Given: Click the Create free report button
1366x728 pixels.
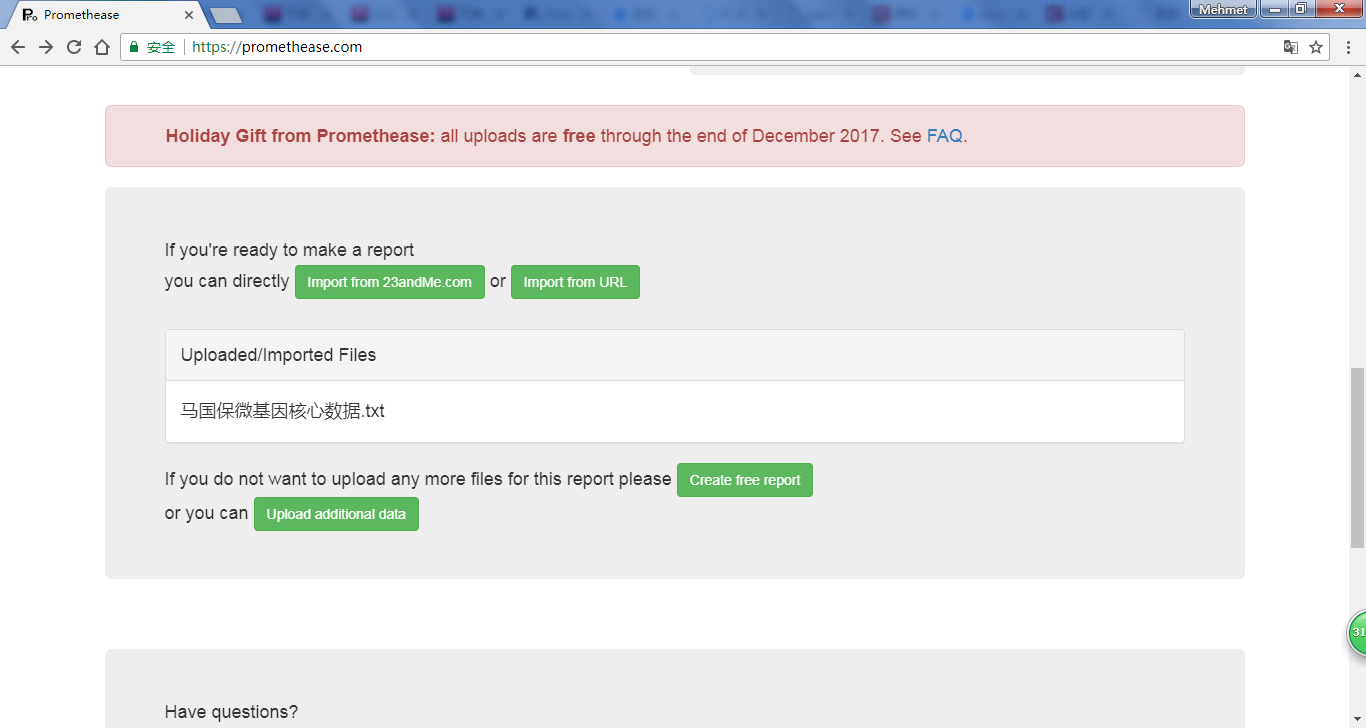Looking at the screenshot, I should tap(745, 480).
